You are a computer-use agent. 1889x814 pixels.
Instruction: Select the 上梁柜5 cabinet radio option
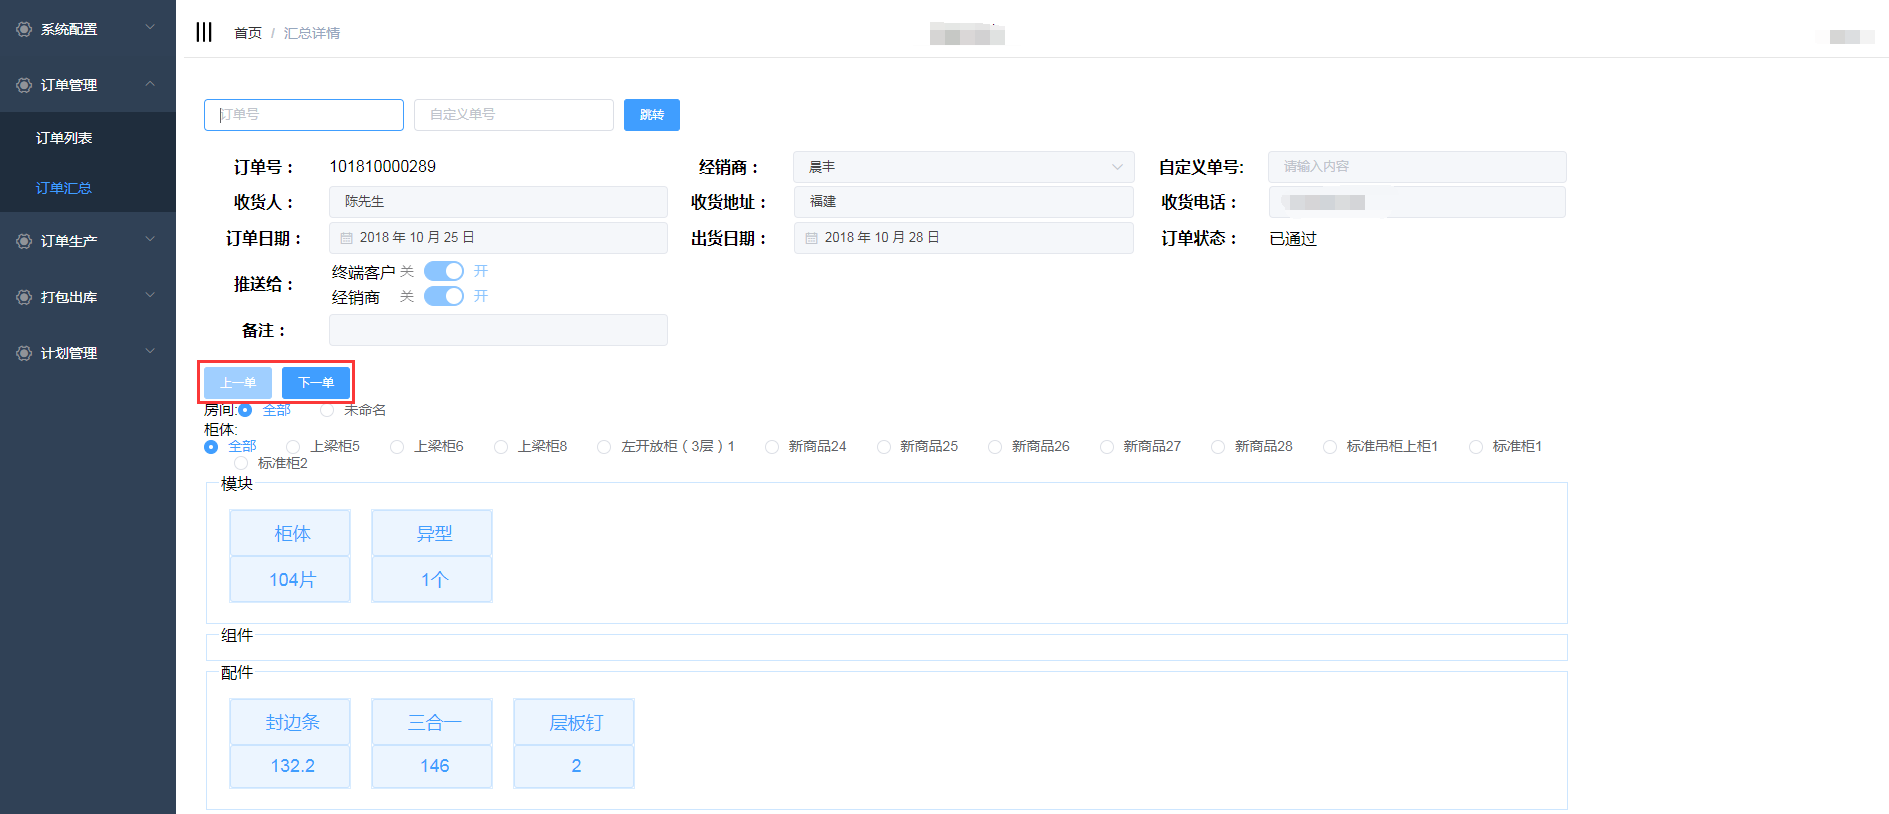point(293,447)
